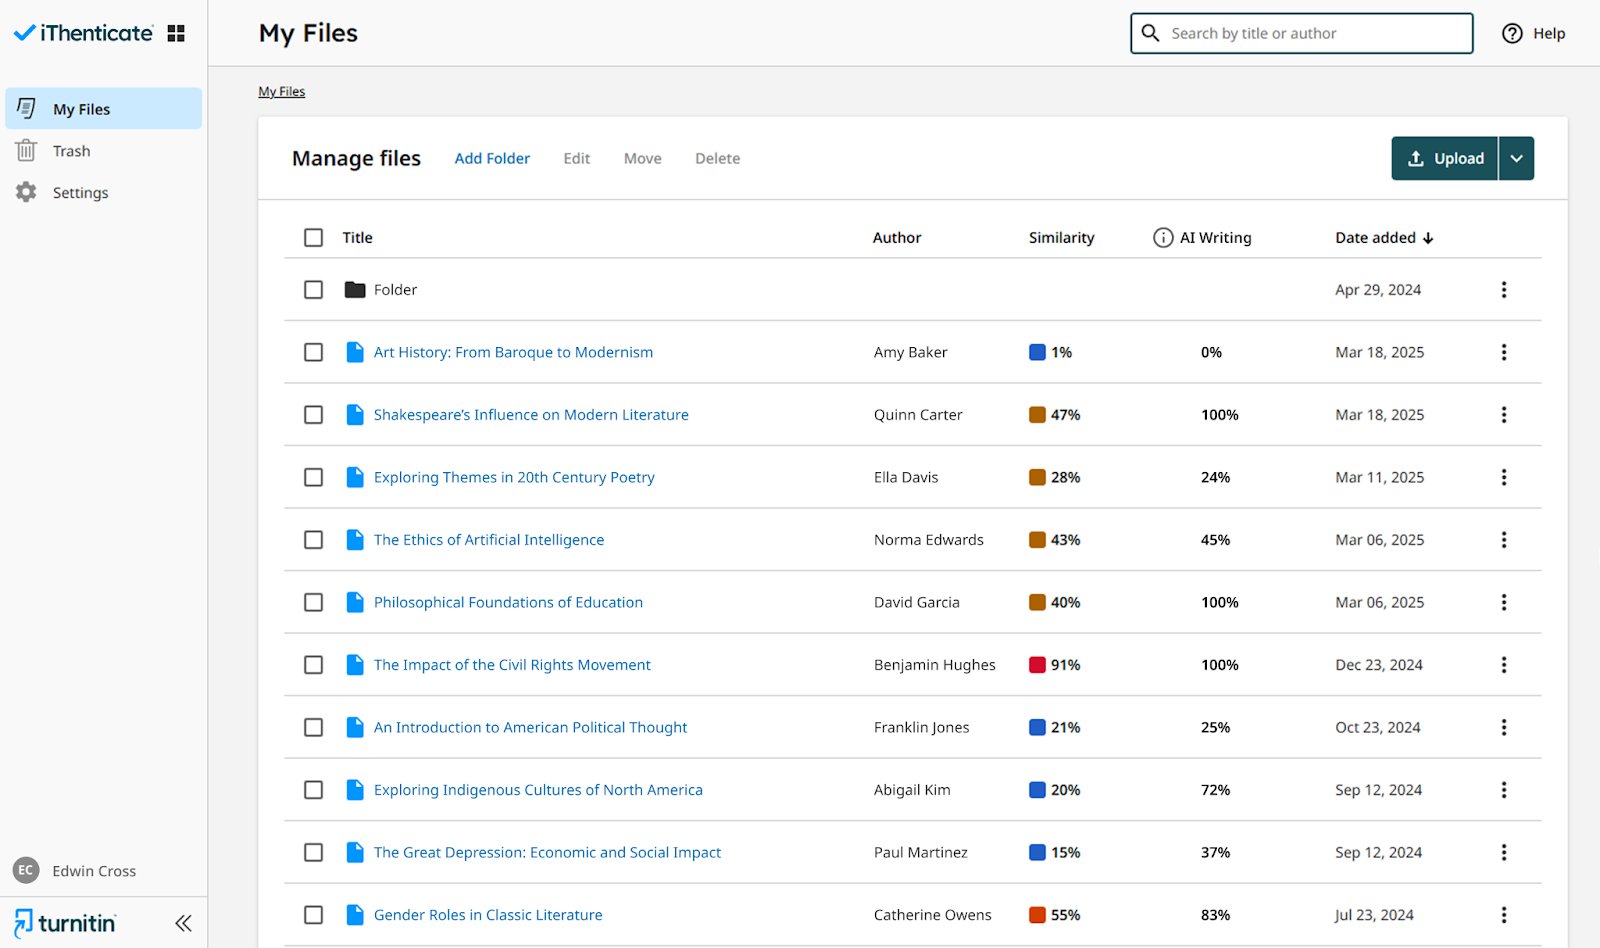Open the kebab menu for 'Gender Roles in Classic Literature'
This screenshot has width=1600, height=948.
point(1504,914)
